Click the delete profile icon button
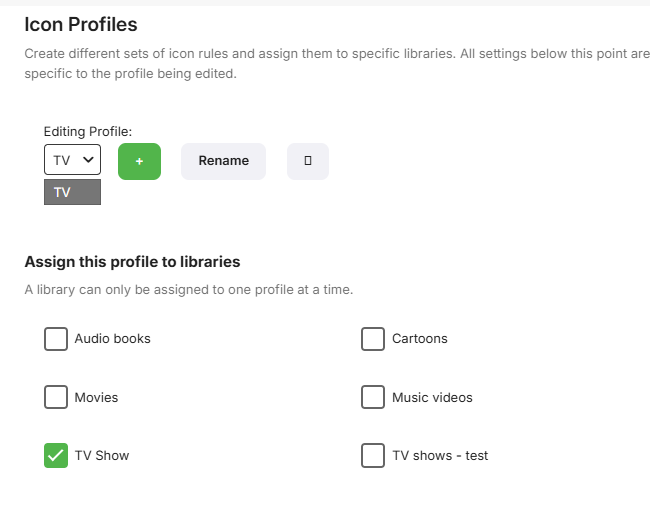Viewport: 650px width, 524px height. 308,161
